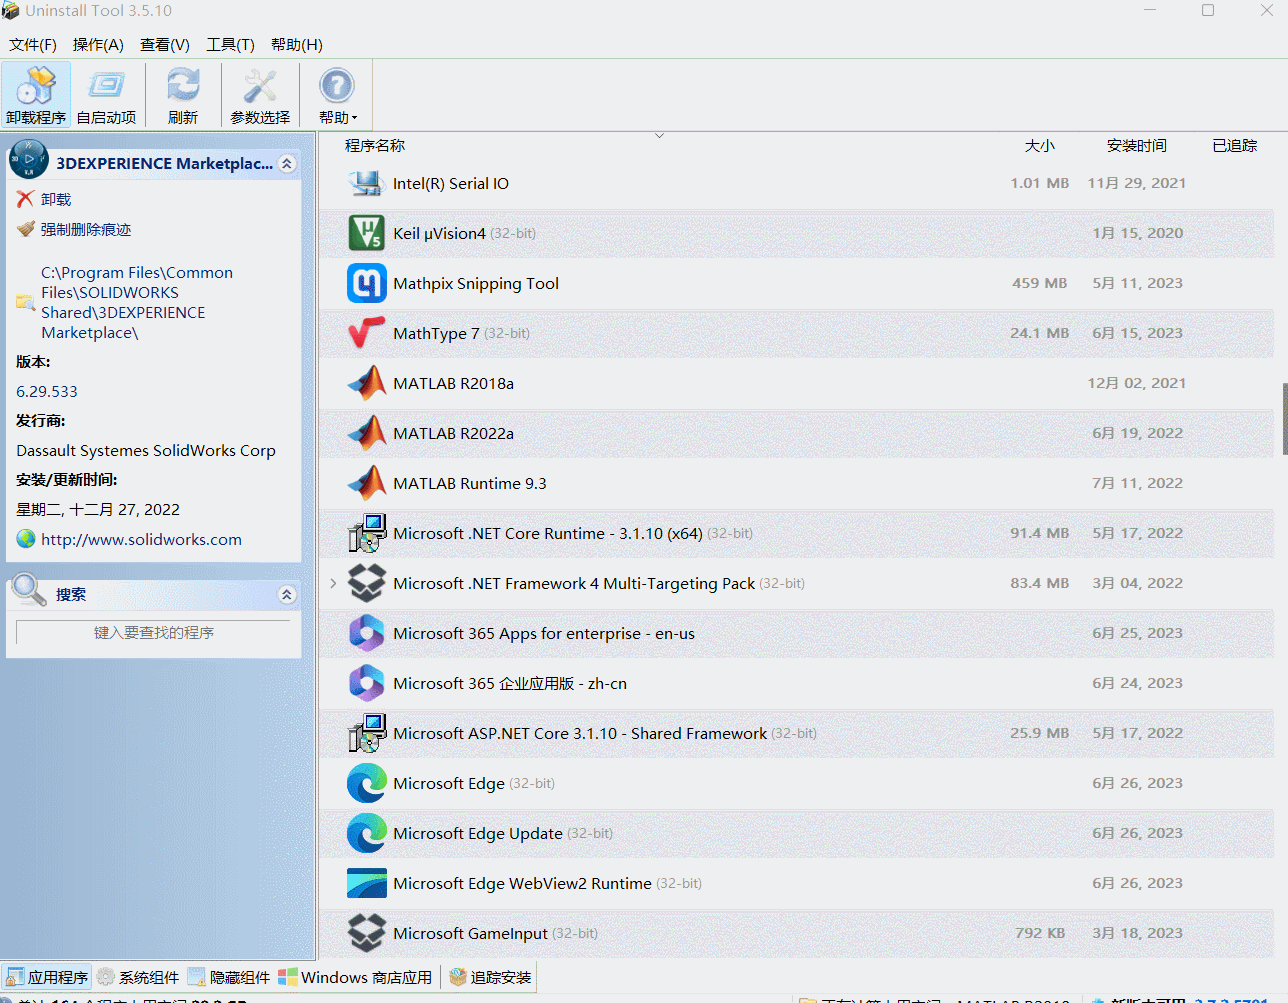
Task: Open the 自启动项 toolbar icon
Action: click(106, 93)
